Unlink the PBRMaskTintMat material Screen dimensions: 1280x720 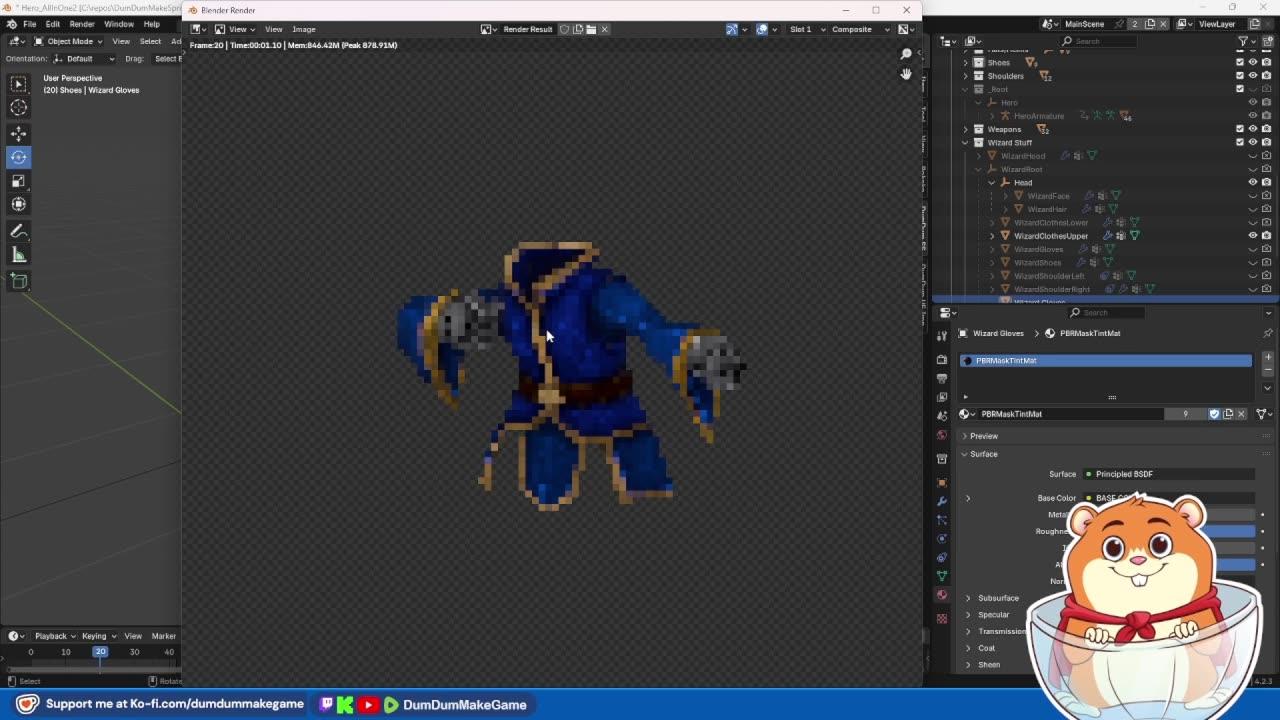tap(1242, 414)
